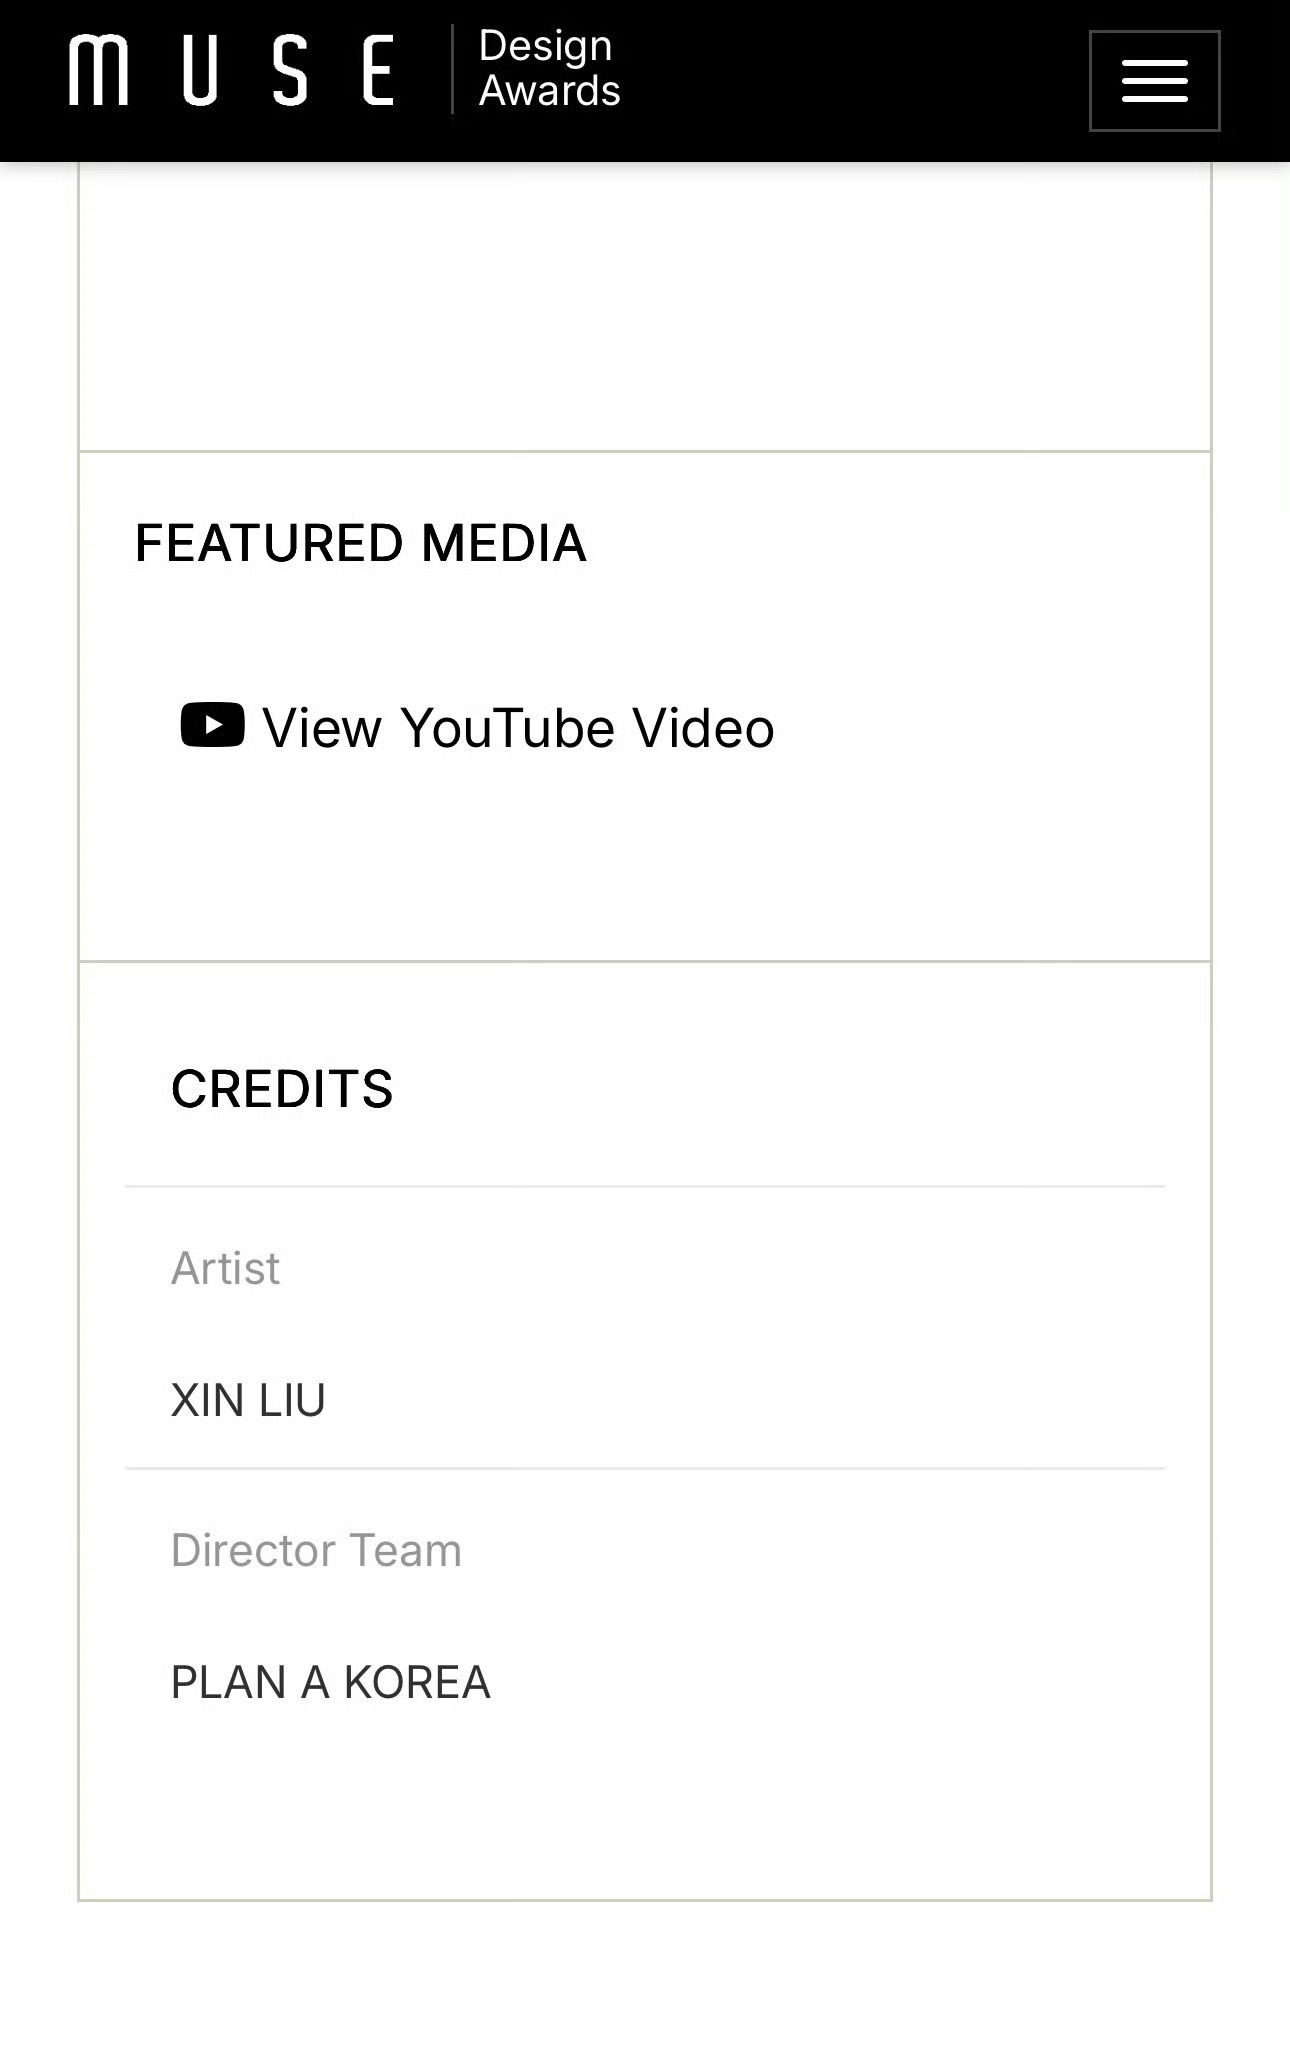
Task: Open the View YouTube Video link
Action: [477, 727]
